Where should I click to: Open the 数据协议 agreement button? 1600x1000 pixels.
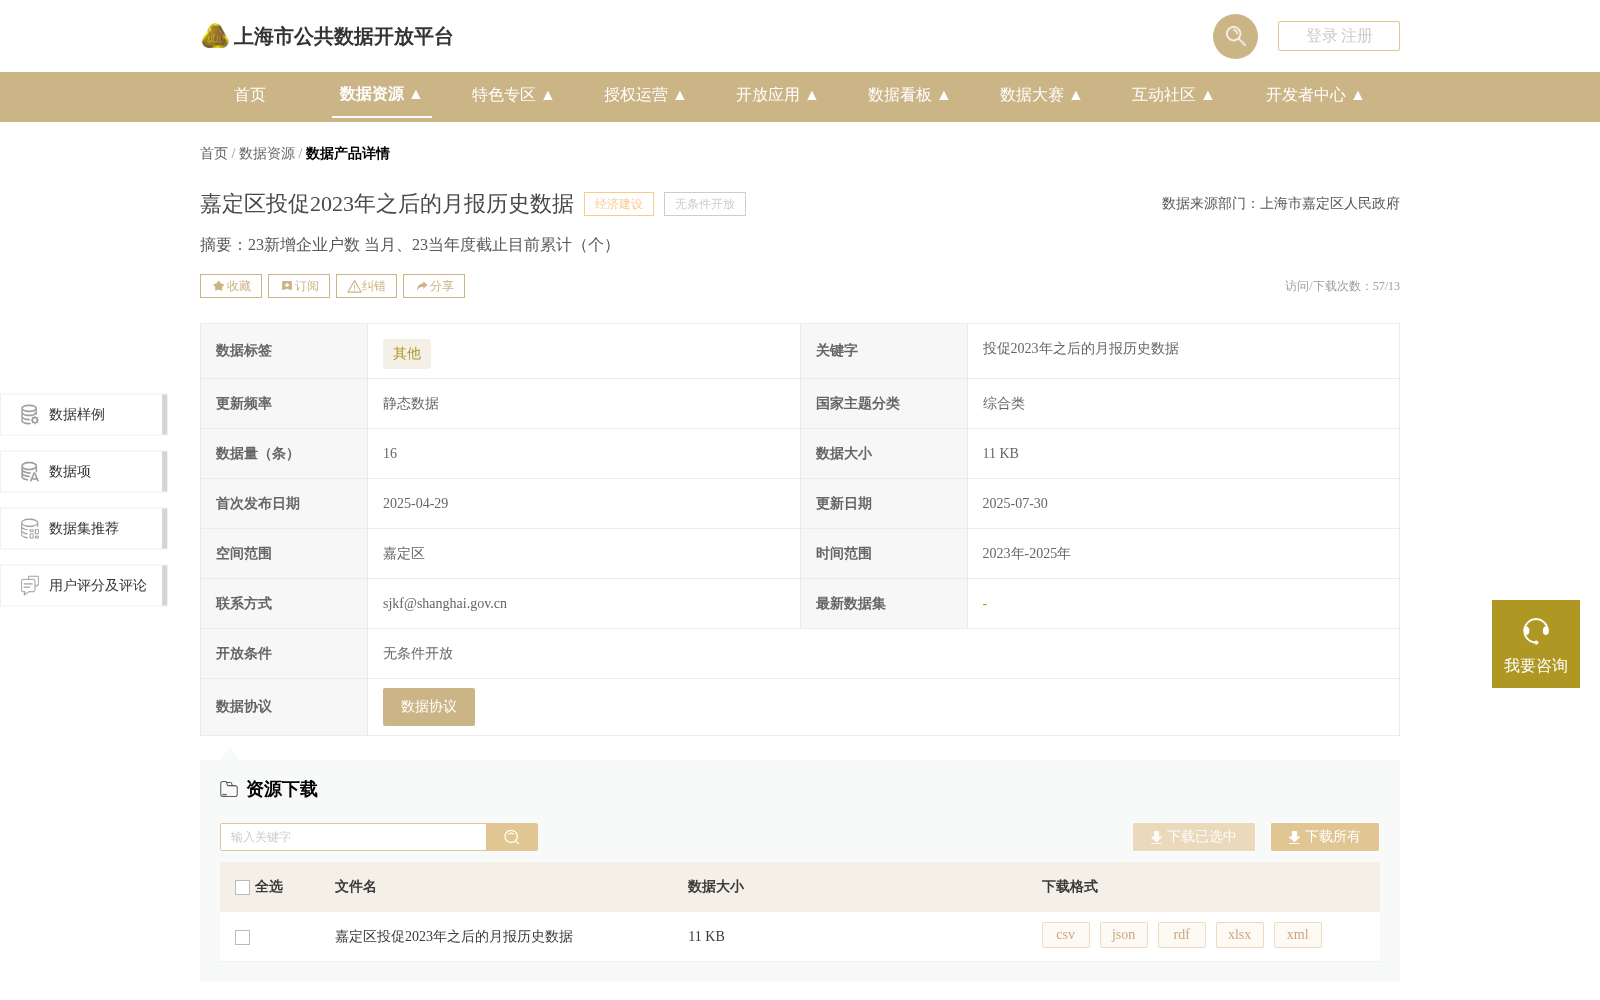tap(429, 707)
